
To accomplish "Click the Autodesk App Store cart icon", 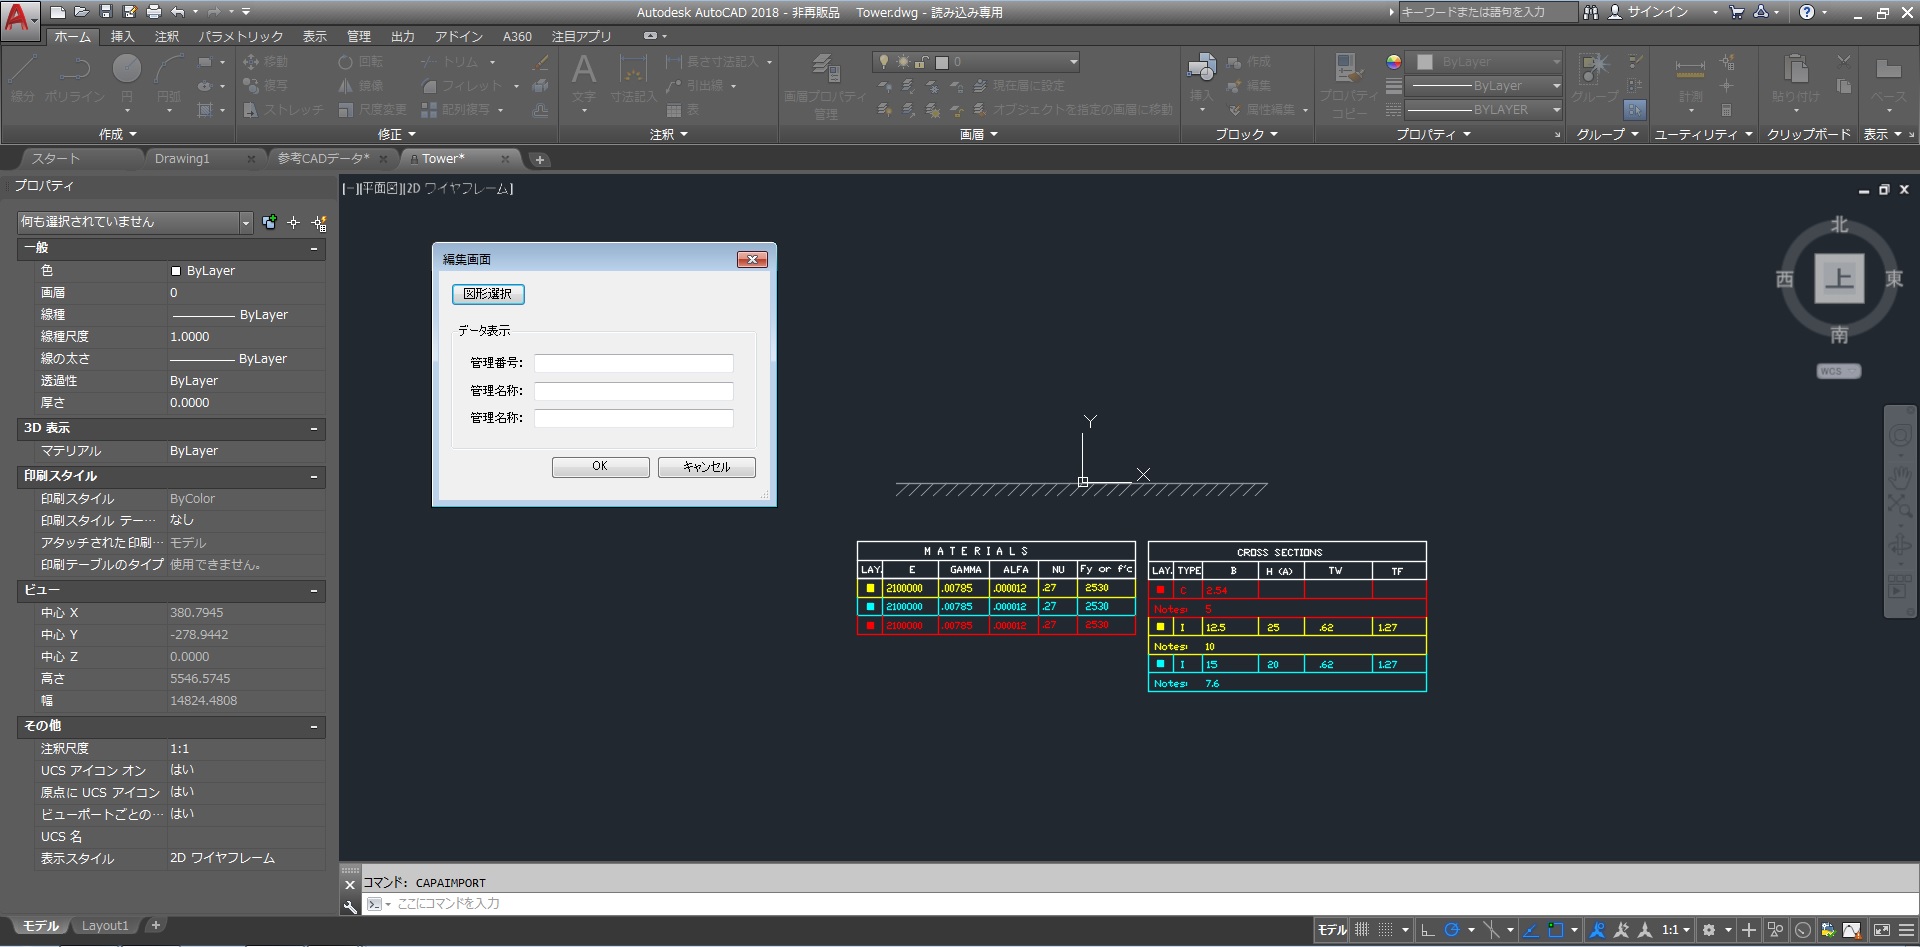I will pos(1736,12).
